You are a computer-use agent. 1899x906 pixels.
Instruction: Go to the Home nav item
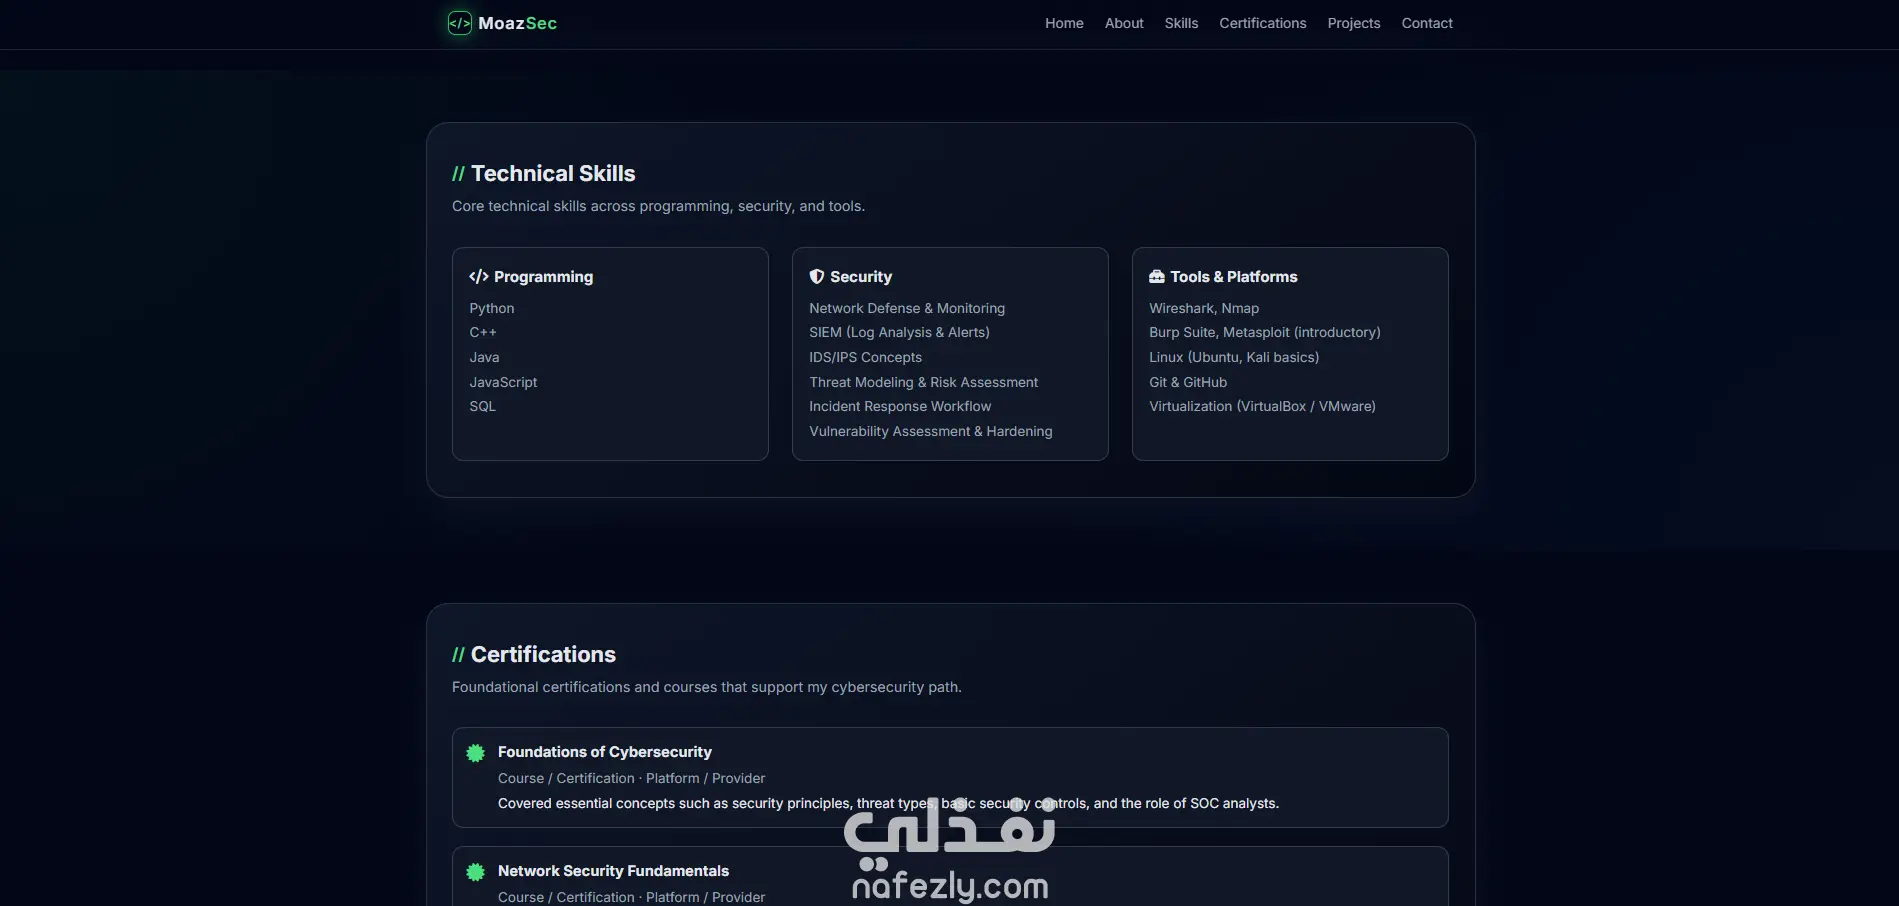point(1064,23)
